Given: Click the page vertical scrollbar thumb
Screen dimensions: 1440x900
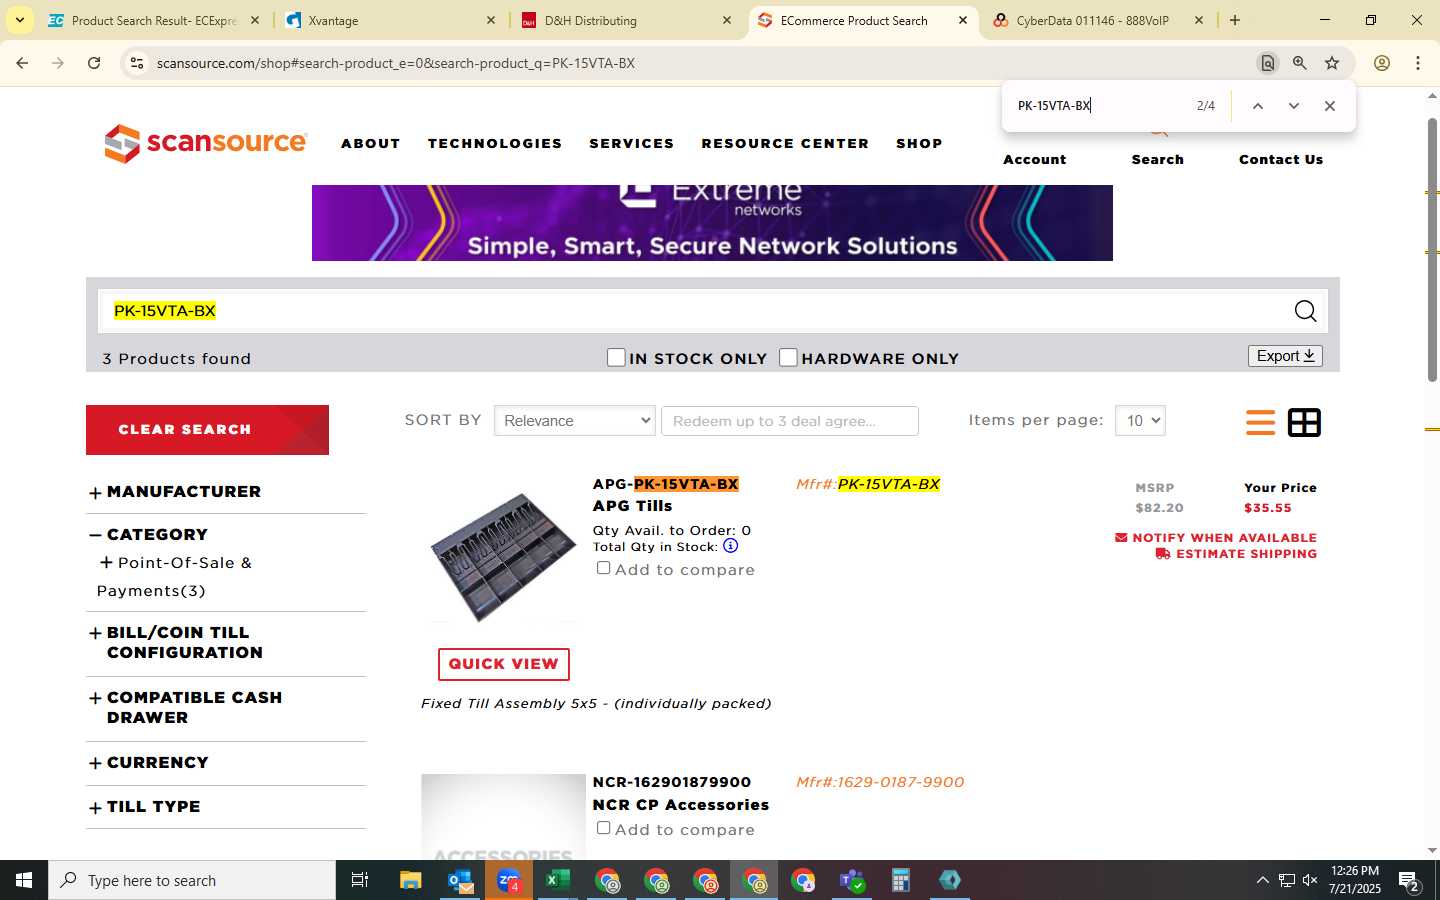Looking at the screenshot, I should 1432,250.
